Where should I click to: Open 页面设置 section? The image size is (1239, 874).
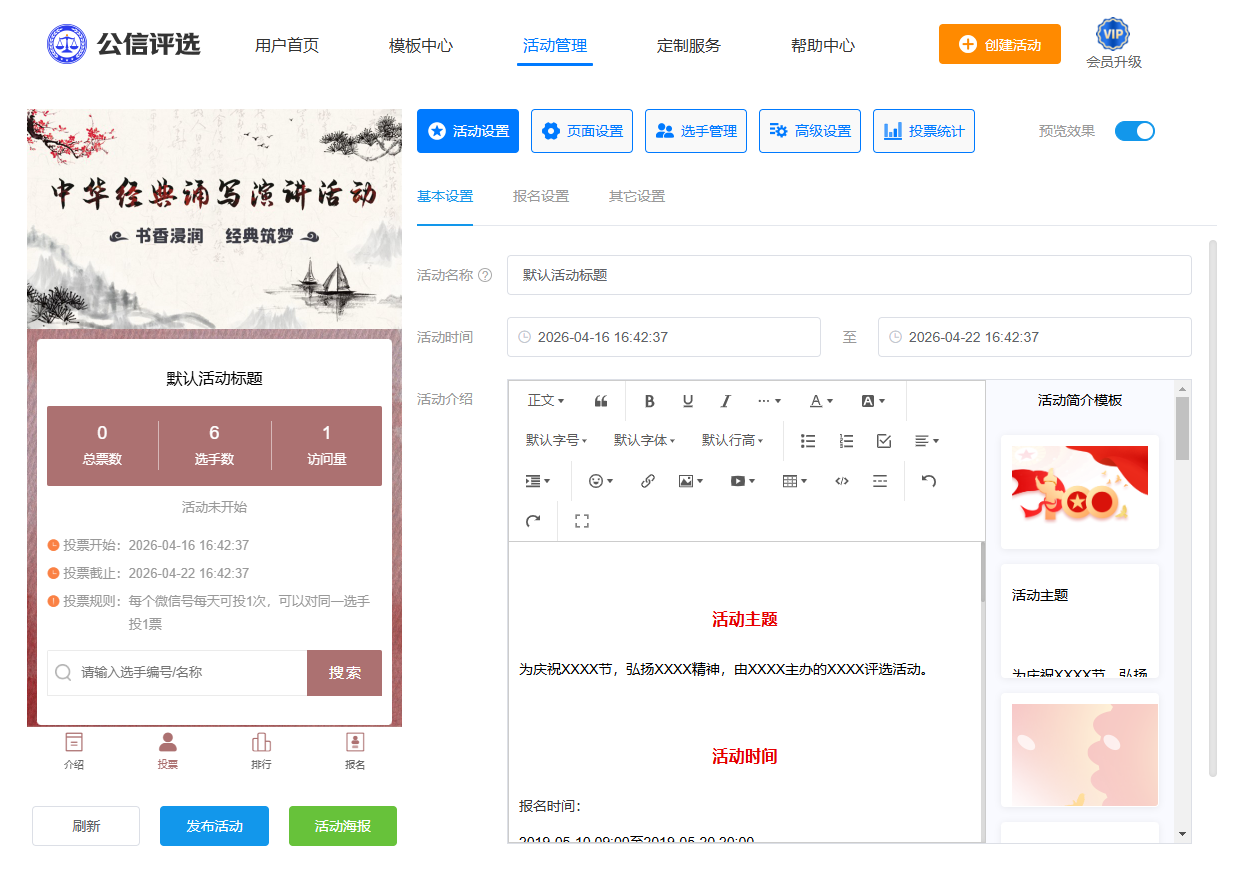pos(582,131)
